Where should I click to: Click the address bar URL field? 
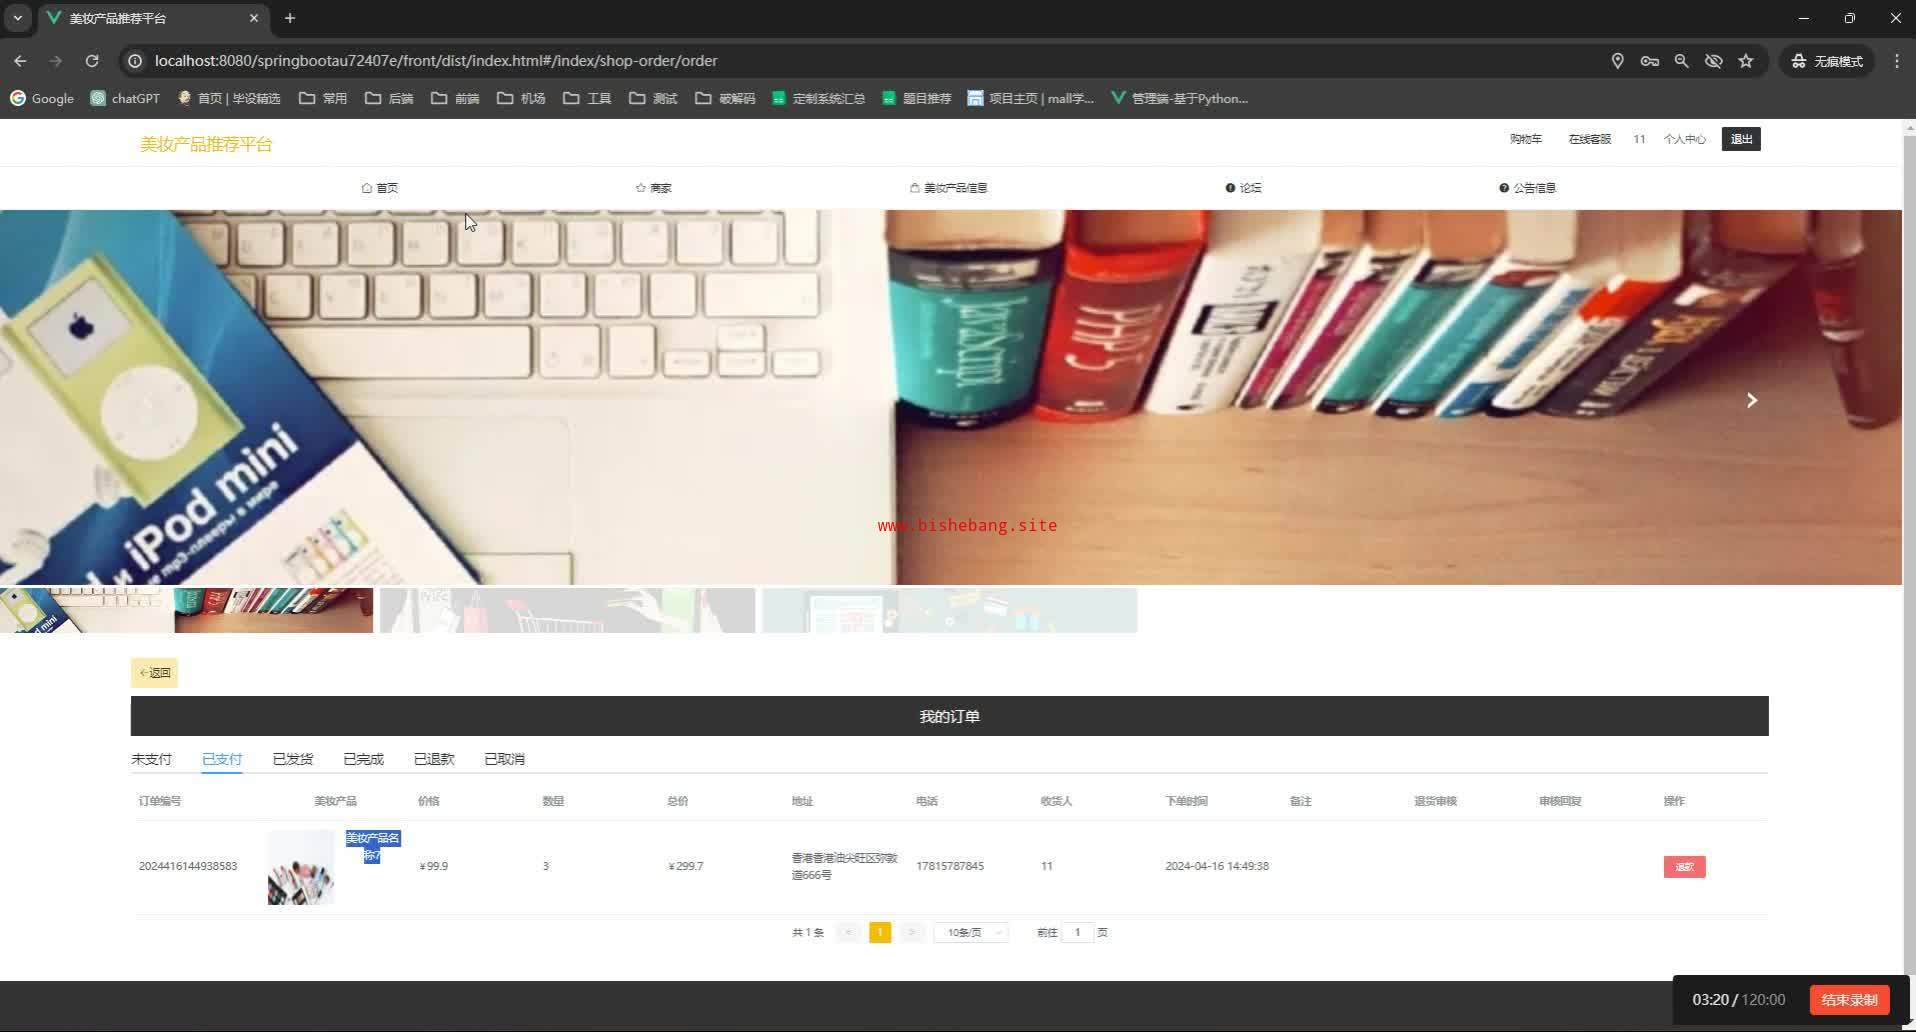click(x=870, y=61)
